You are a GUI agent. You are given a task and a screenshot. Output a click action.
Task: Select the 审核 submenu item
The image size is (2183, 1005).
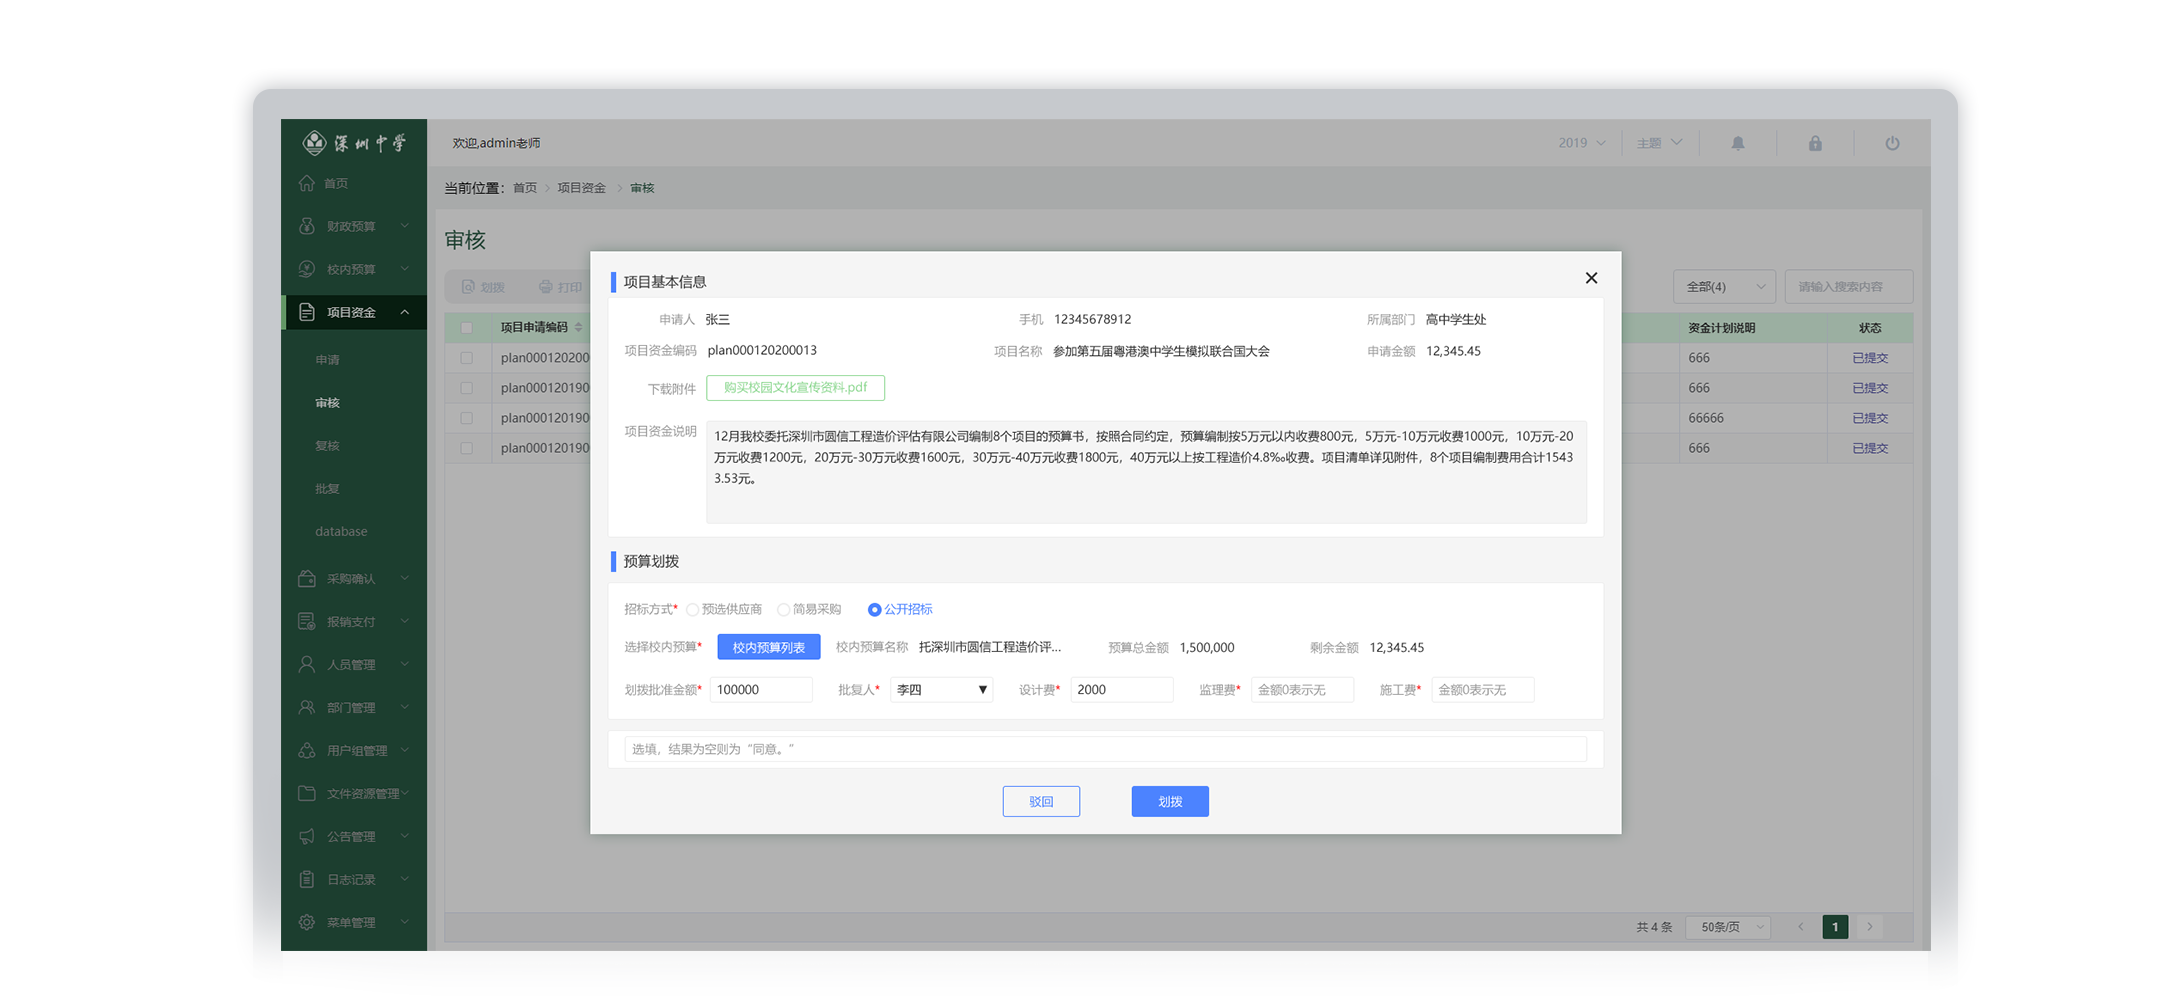point(328,403)
